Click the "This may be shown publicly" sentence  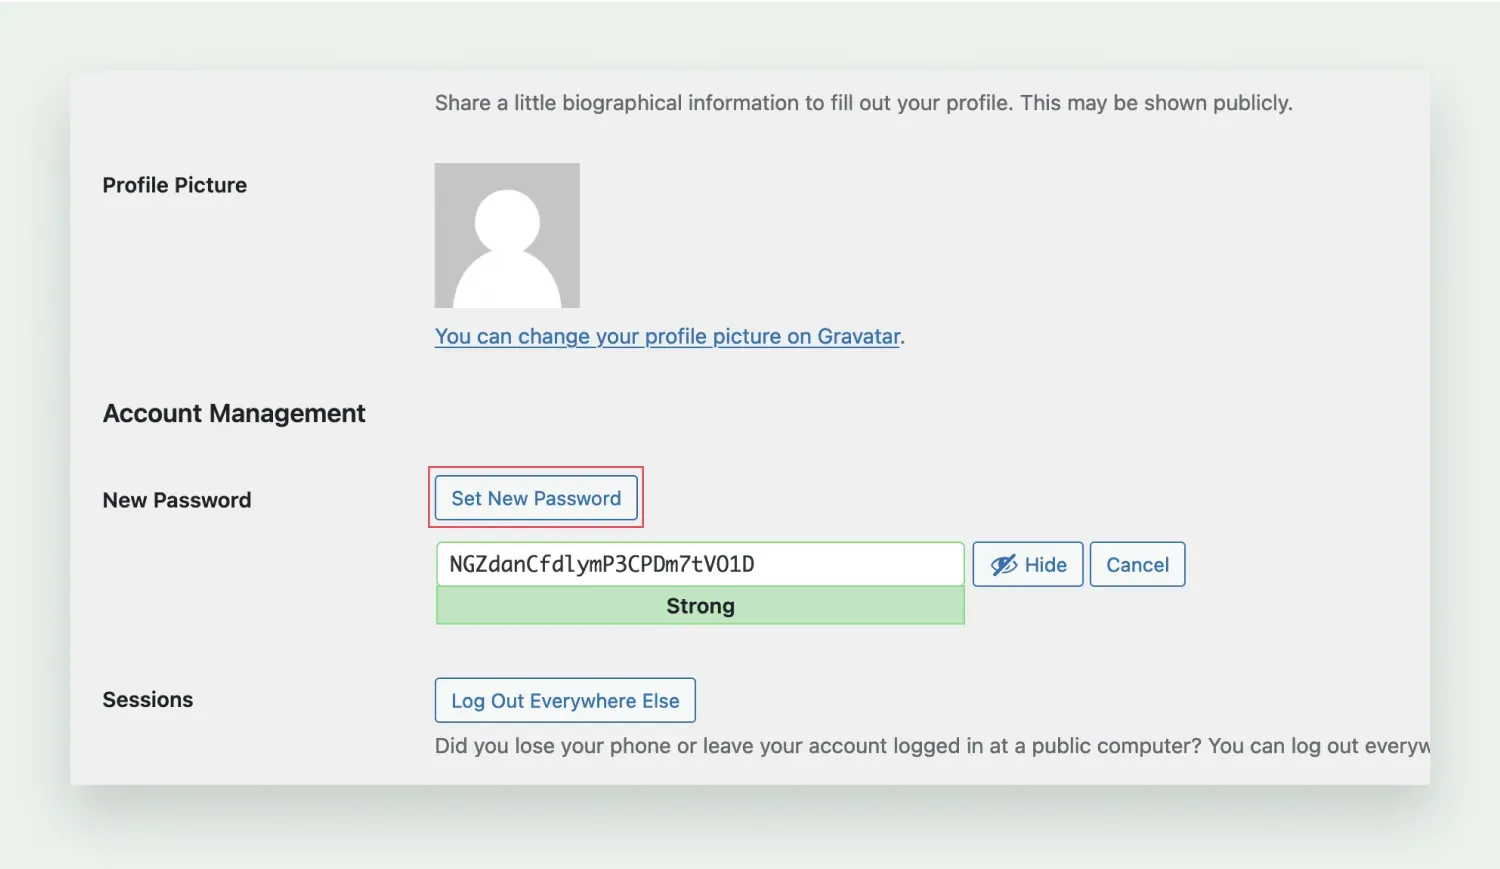1156,103
